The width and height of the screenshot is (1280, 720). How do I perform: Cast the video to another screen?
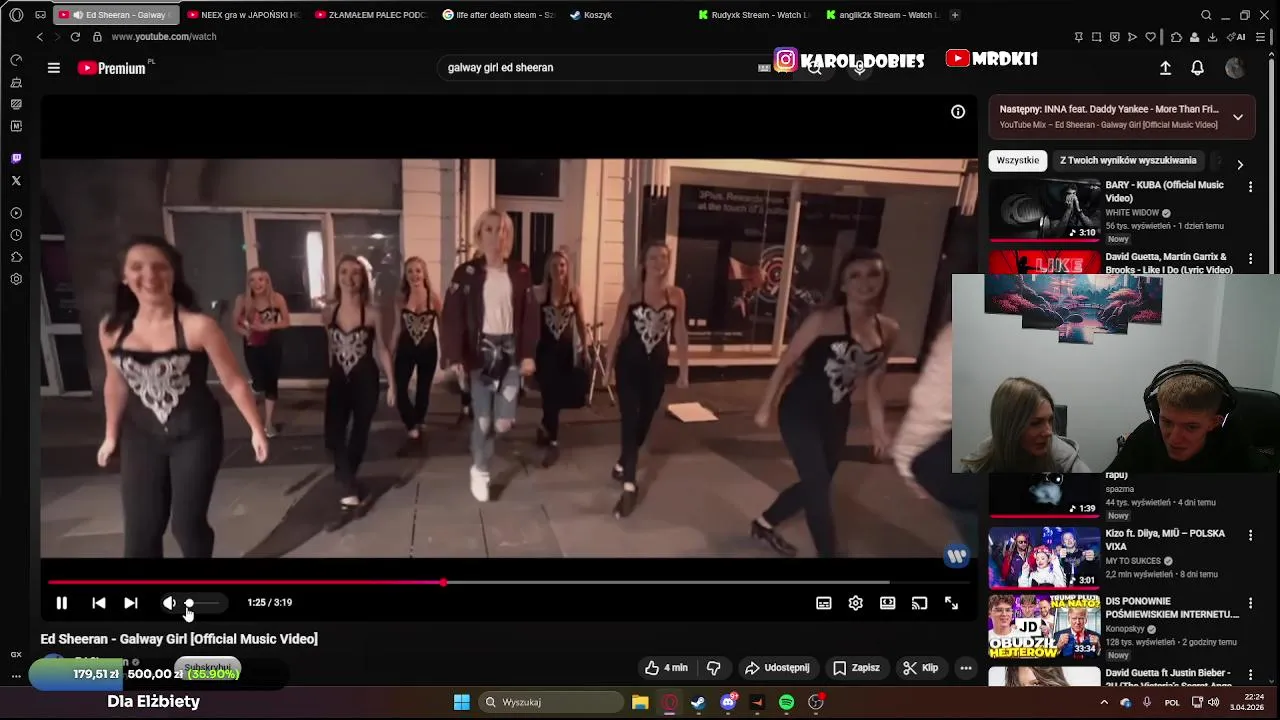point(919,603)
